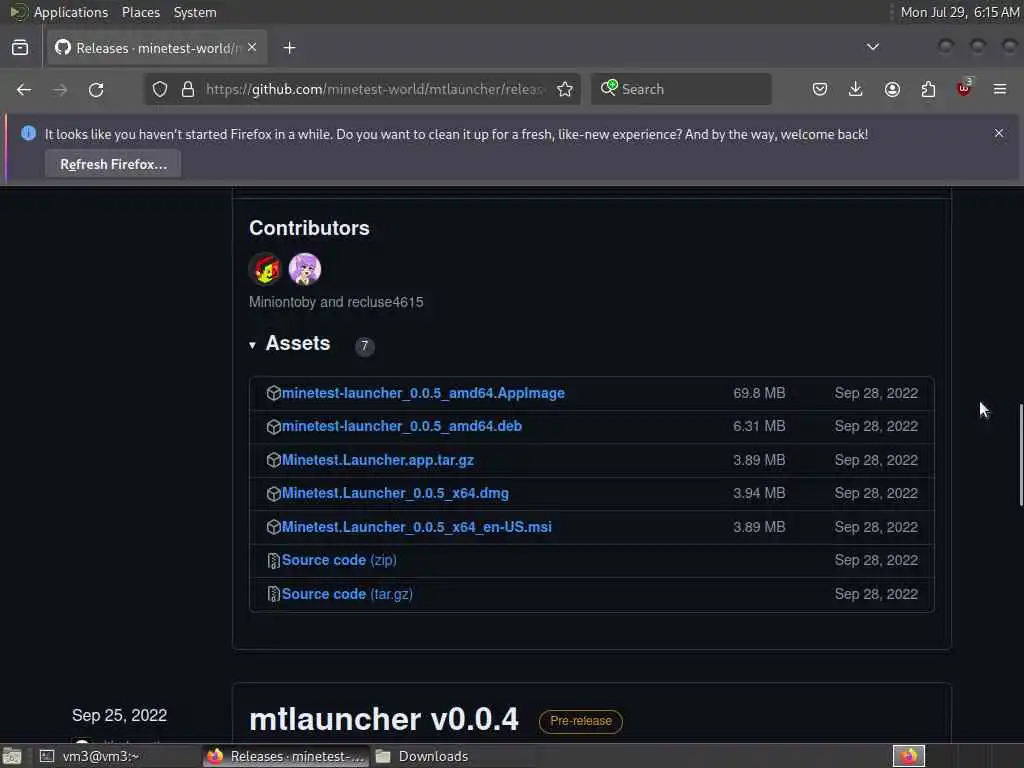Screen dimensions: 1024x768
Task: Open the tracking protection shield icon
Action: [160, 89]
